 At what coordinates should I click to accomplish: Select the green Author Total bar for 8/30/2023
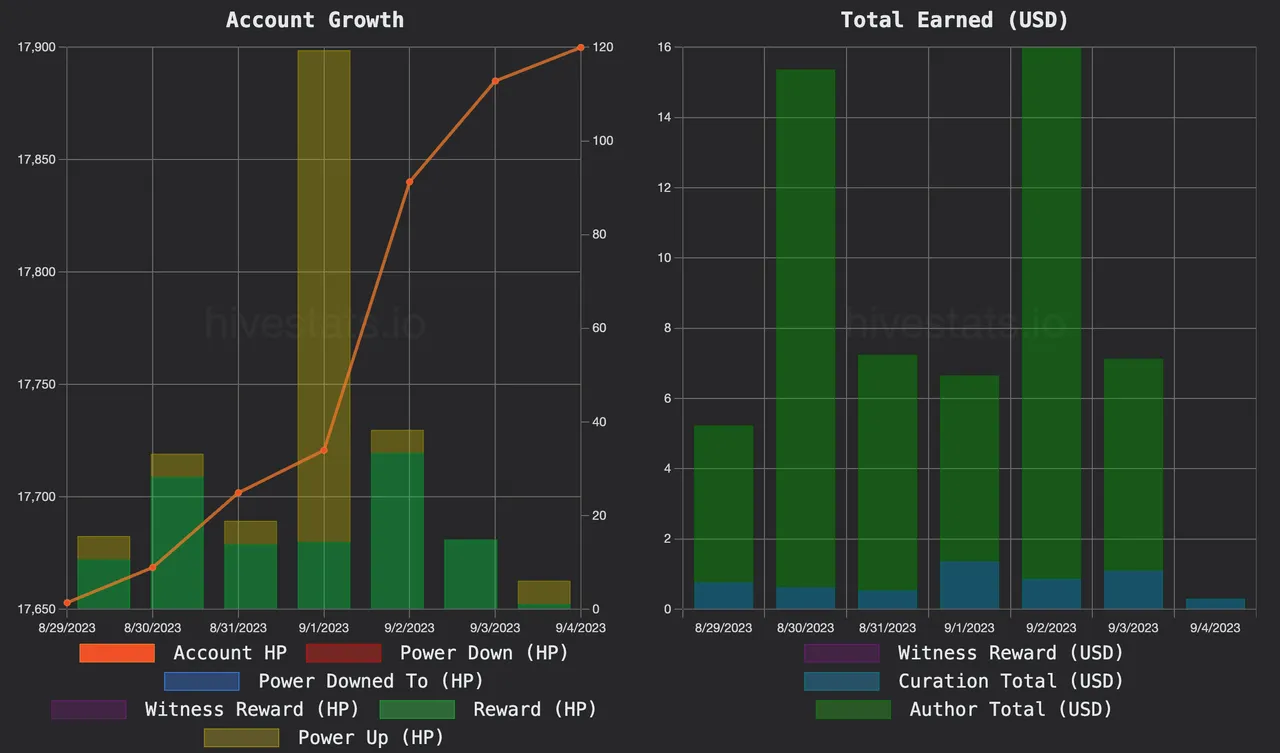805,330
